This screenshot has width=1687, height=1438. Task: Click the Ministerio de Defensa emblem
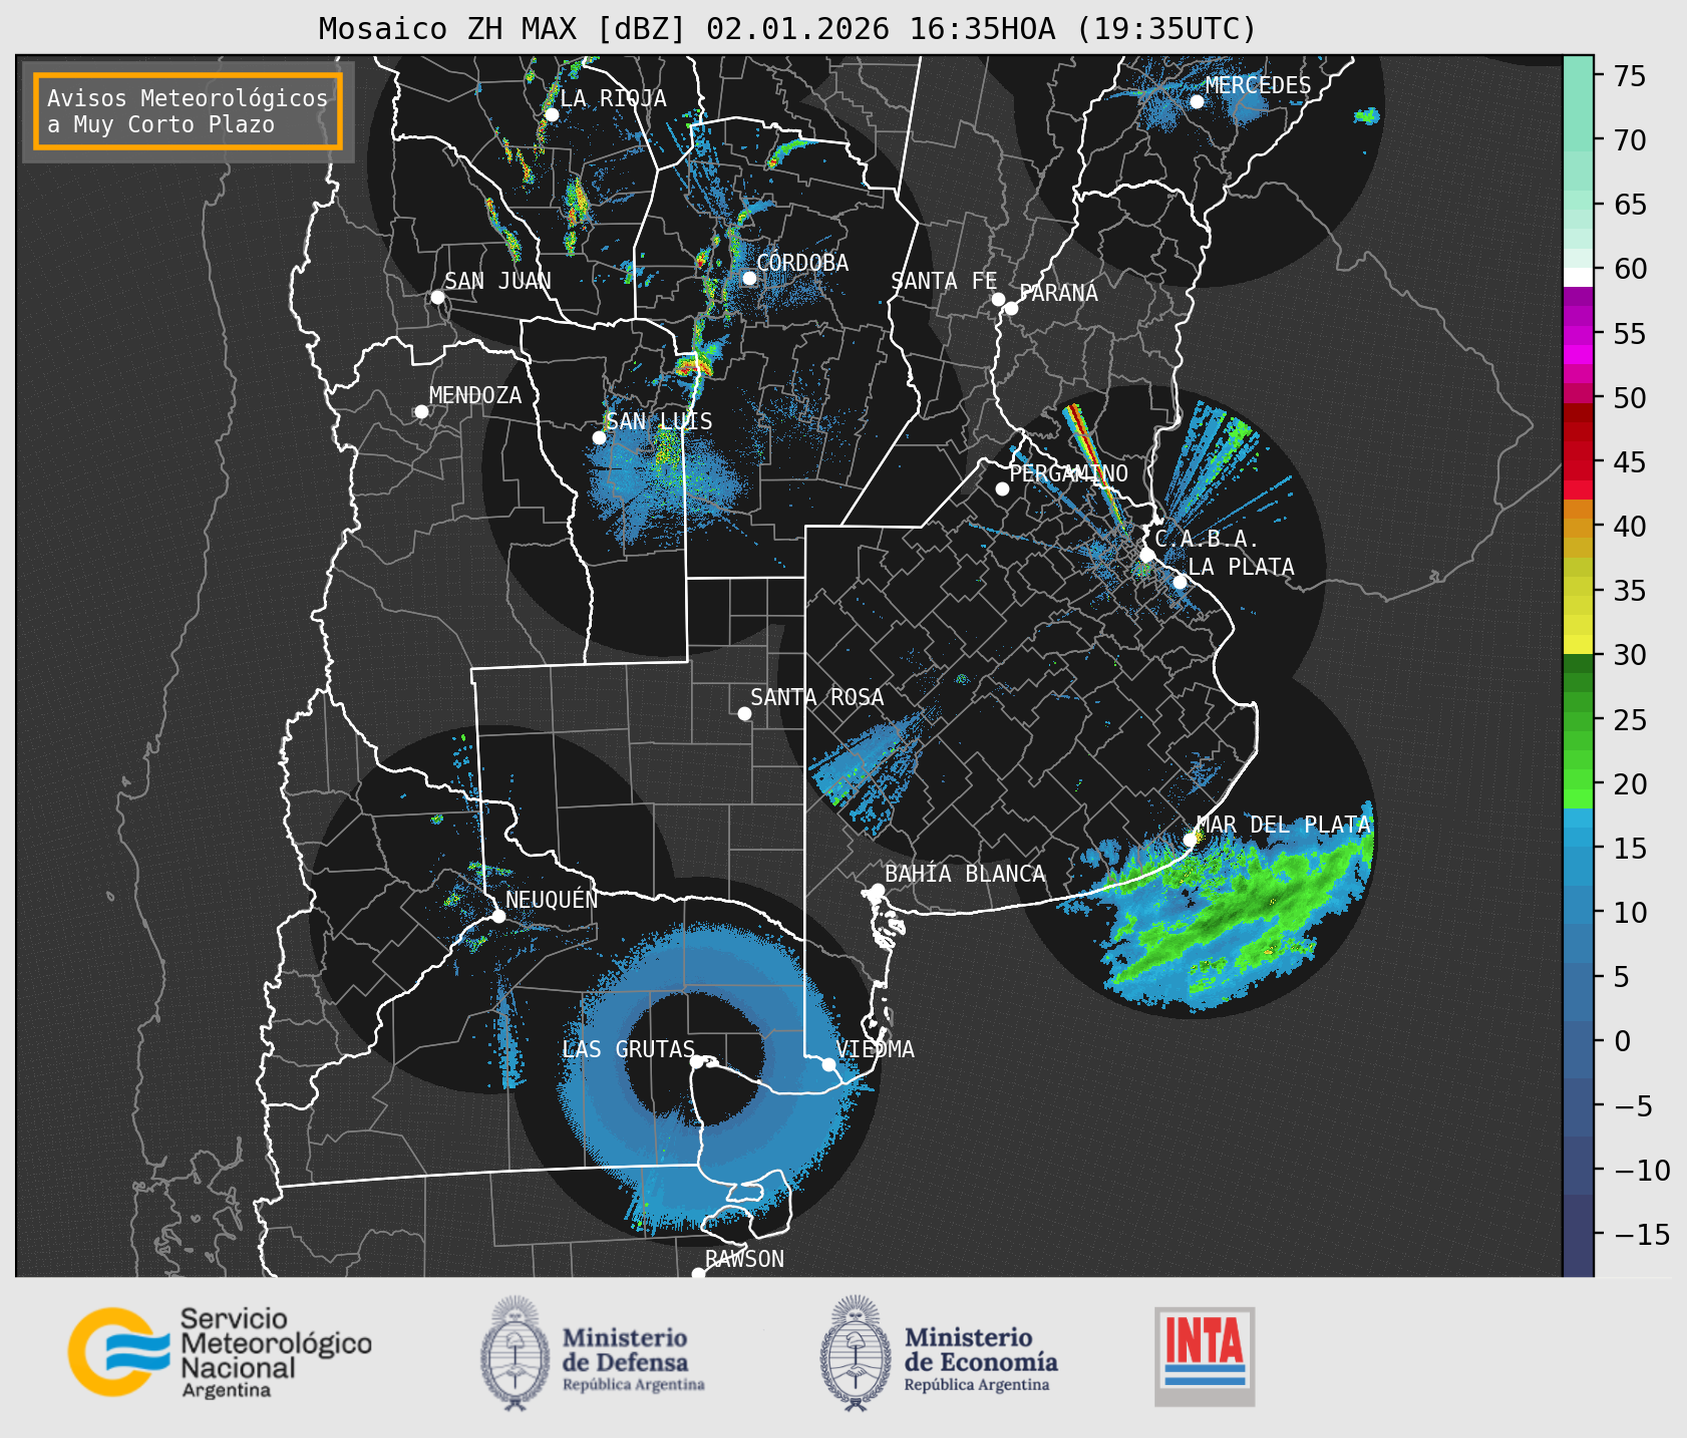coord(515,1354)
